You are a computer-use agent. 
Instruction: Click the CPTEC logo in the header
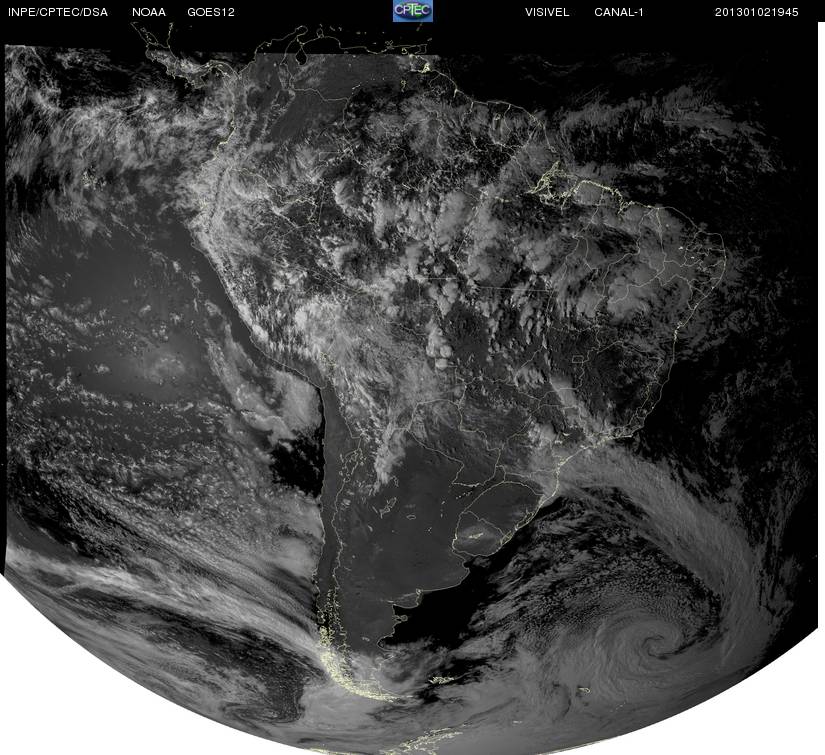tap(413, 11)
